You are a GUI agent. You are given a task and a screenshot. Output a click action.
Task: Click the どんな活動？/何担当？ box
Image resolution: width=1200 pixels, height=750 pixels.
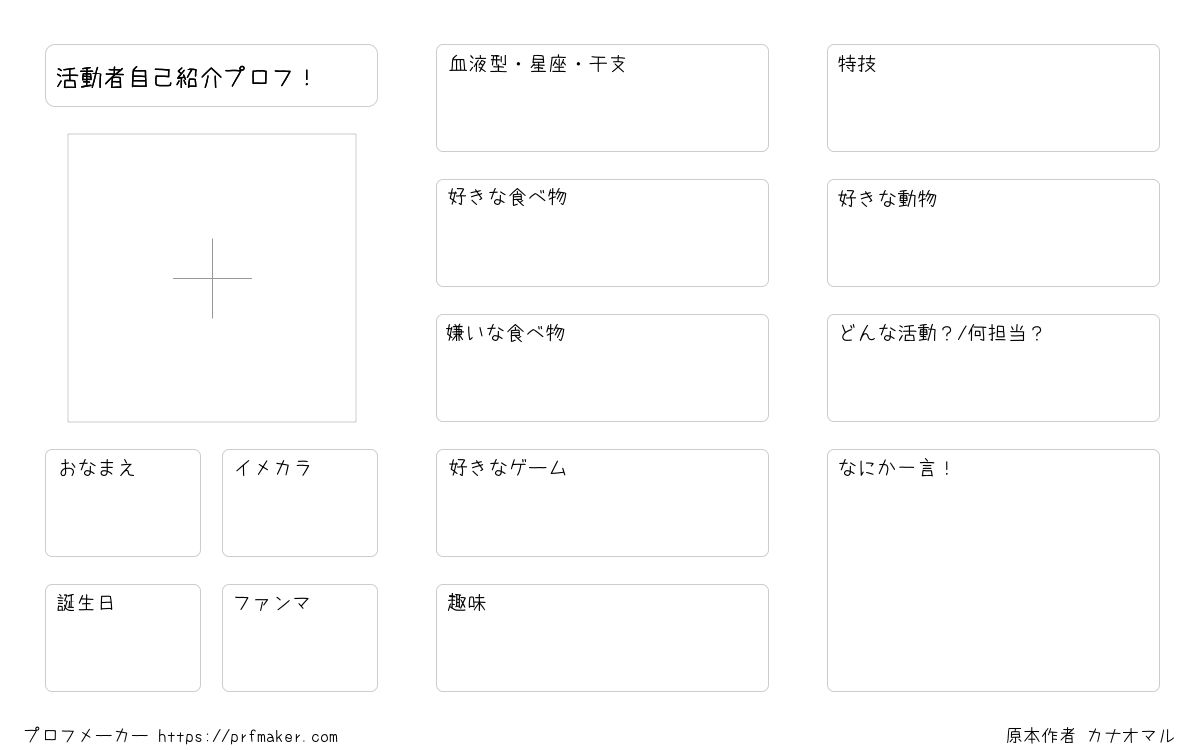point(993,368)
